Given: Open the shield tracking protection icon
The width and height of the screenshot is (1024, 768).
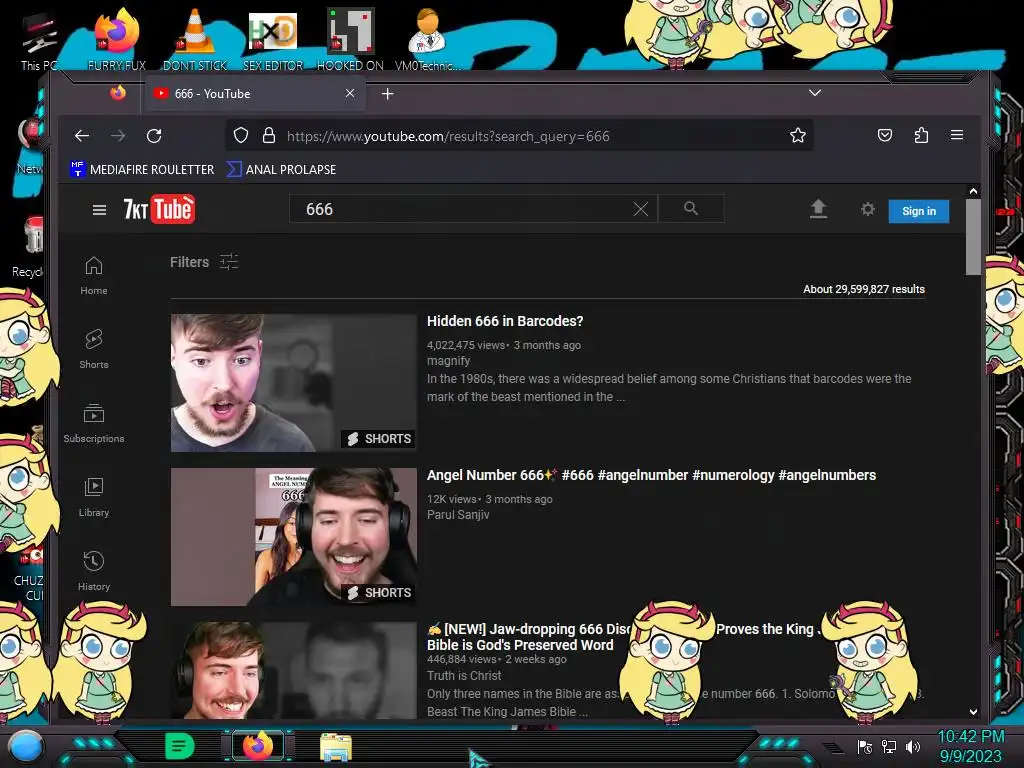Looking at the screenshot, I should [x=241, y=135].
